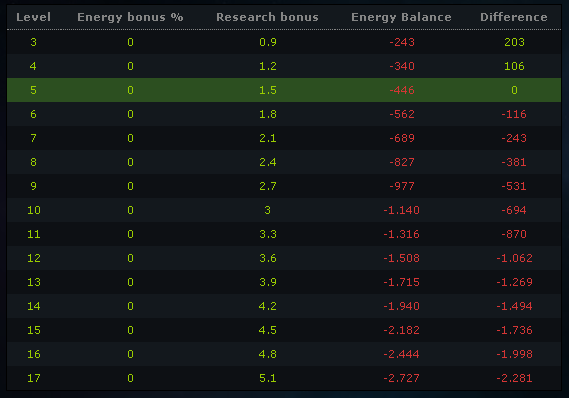Click research bonus value 4.8

coord(268,354)
